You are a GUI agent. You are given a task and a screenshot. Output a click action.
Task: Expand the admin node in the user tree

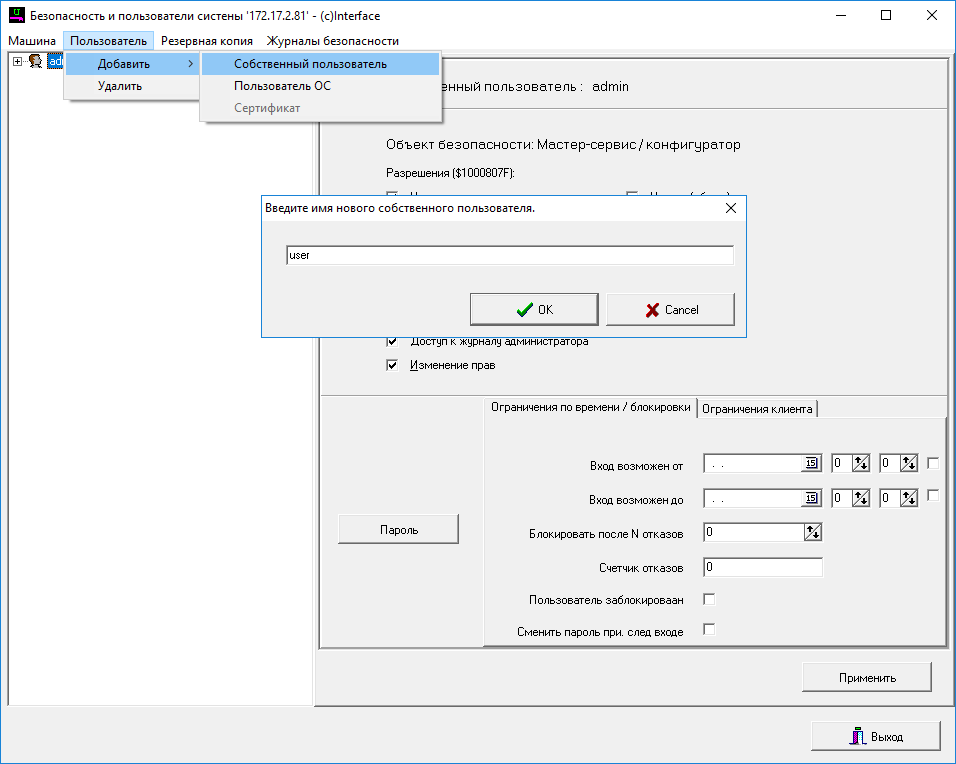[x=17, y=62]
